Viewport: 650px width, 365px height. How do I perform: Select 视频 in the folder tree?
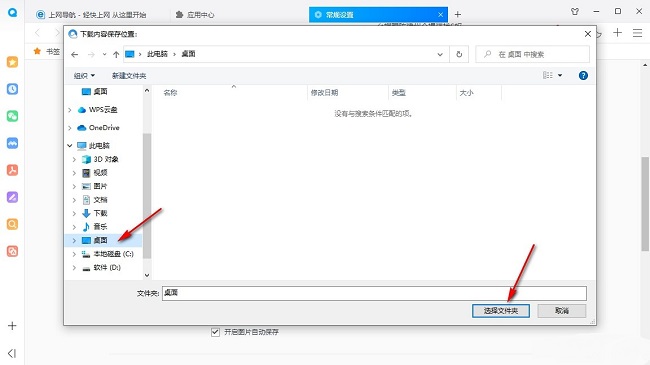pyautogui.click(x=100, y=173)
